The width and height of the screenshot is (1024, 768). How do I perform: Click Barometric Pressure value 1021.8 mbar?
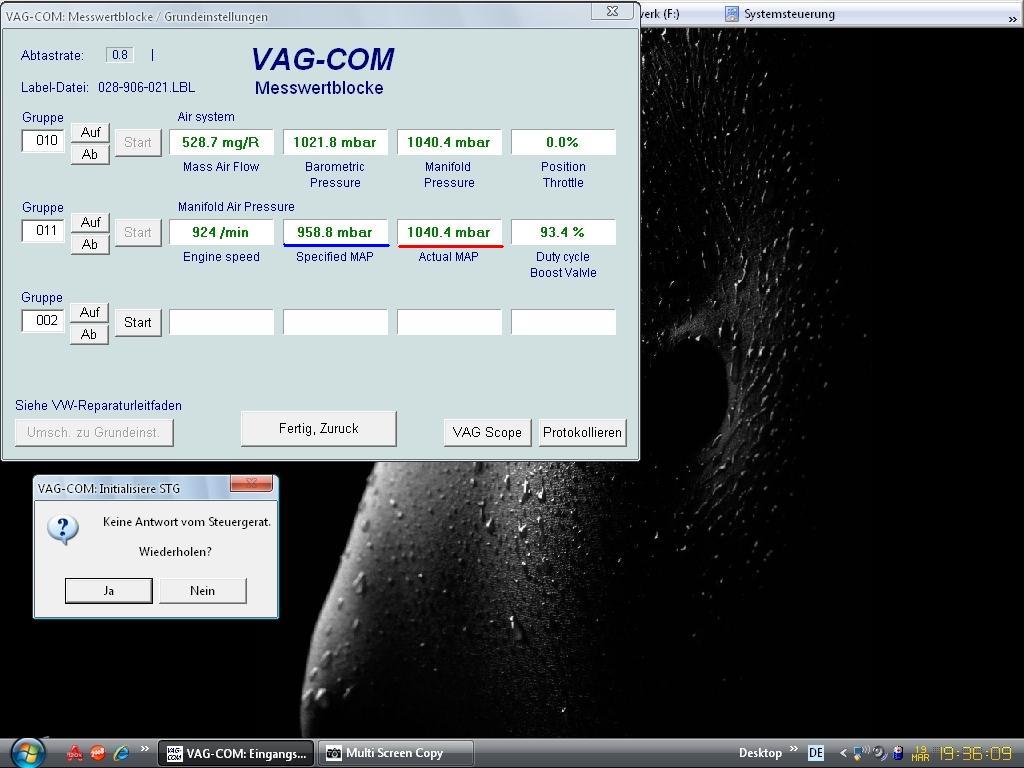coord(335,142)
